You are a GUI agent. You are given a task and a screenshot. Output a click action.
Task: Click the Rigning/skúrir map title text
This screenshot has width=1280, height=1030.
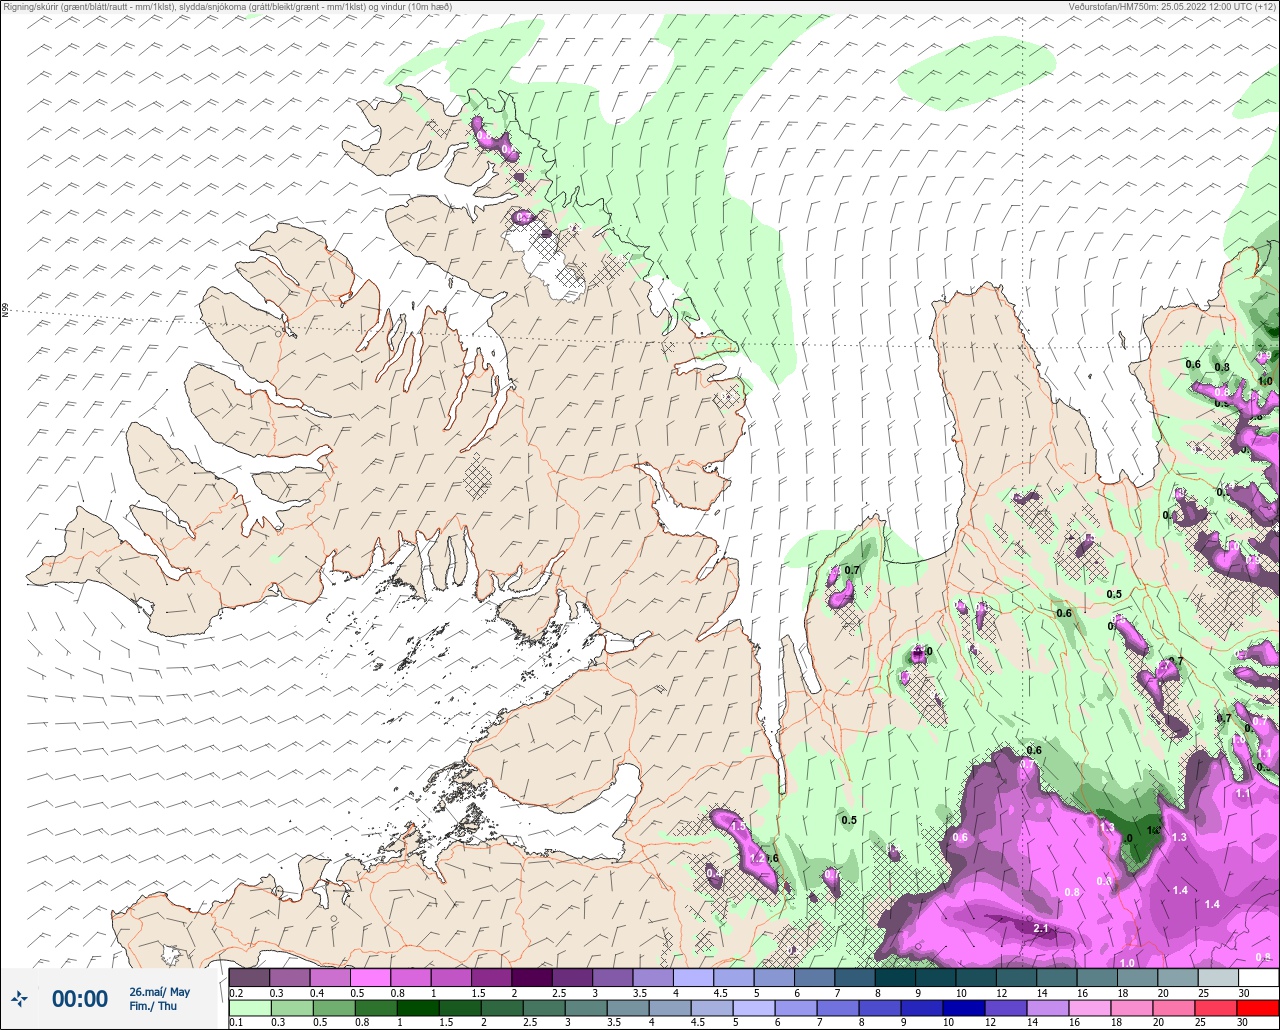pyautogui.click(x=226, y=6)
